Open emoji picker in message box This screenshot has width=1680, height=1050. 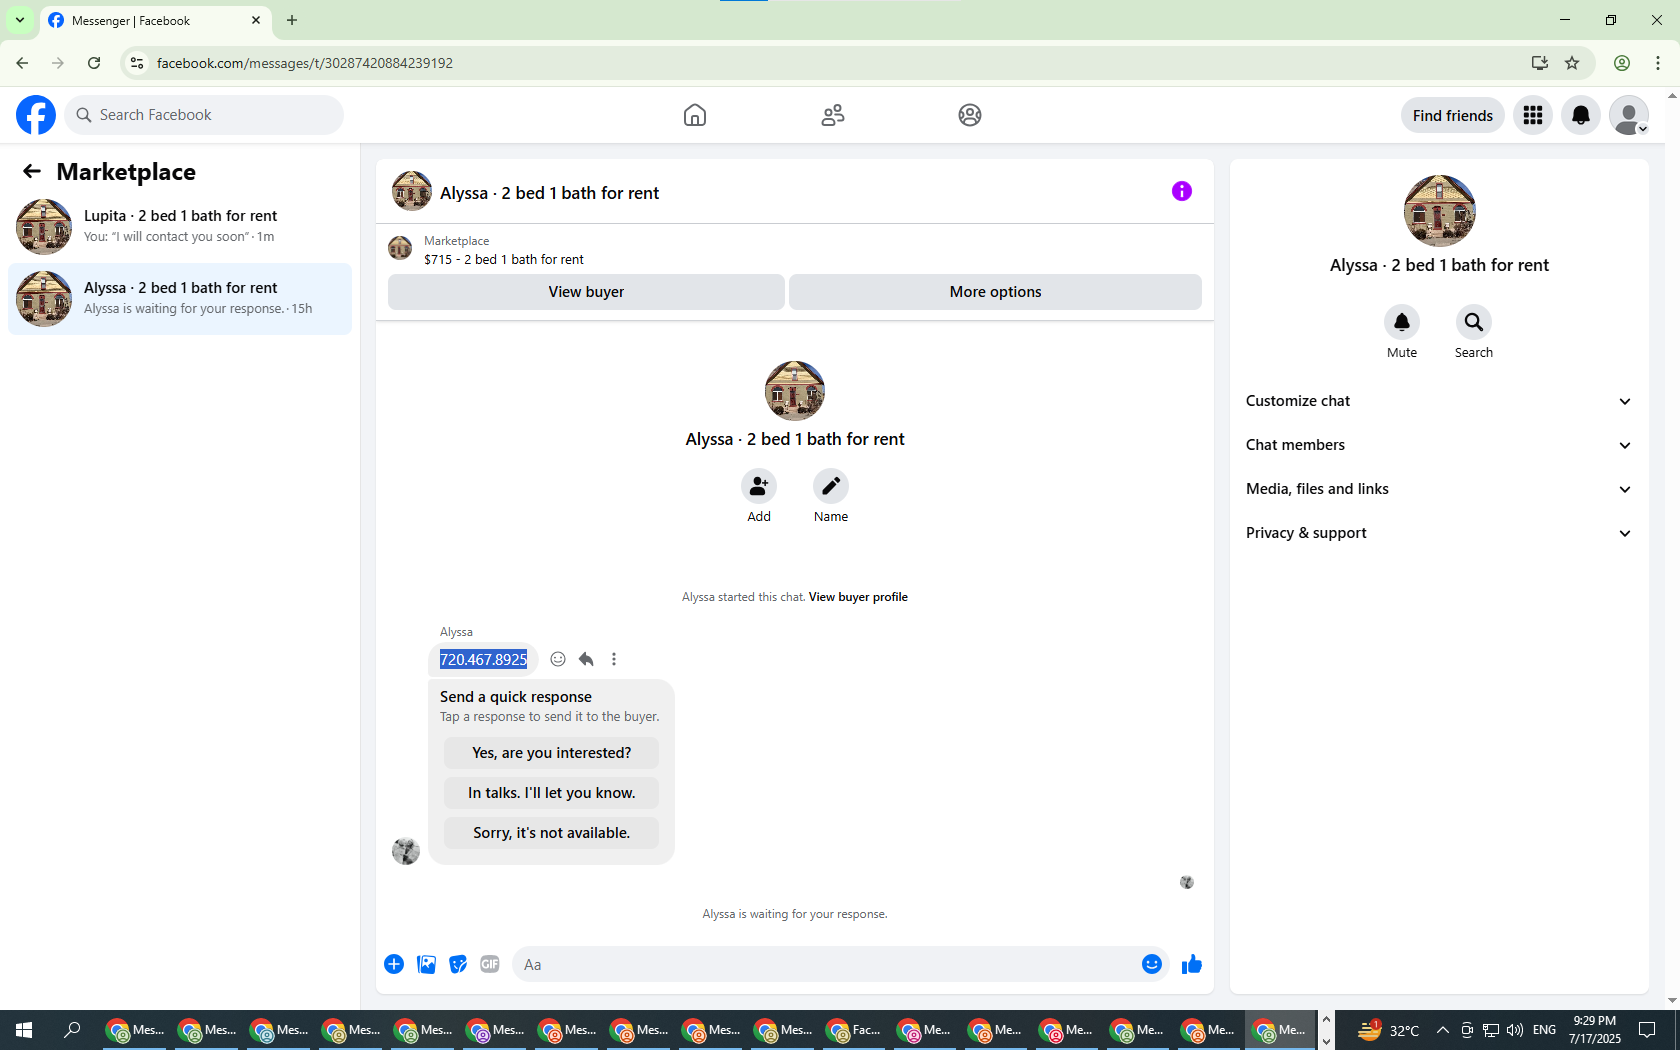[x=1152, y=964]
